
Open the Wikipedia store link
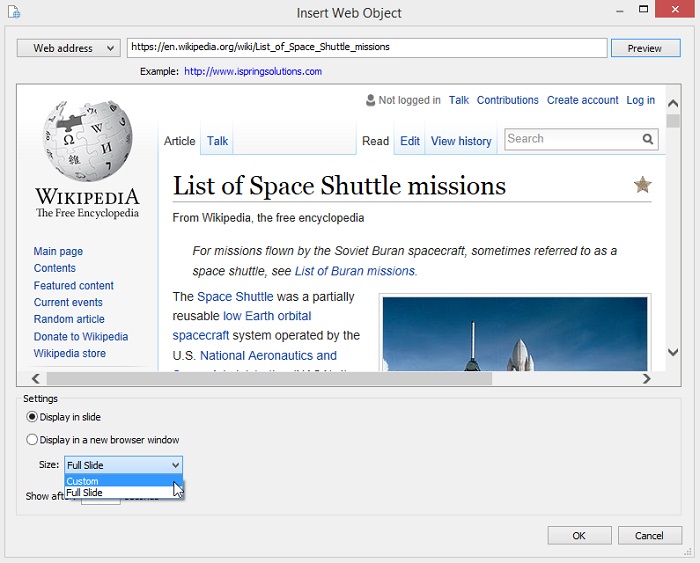tap(70, 353)
